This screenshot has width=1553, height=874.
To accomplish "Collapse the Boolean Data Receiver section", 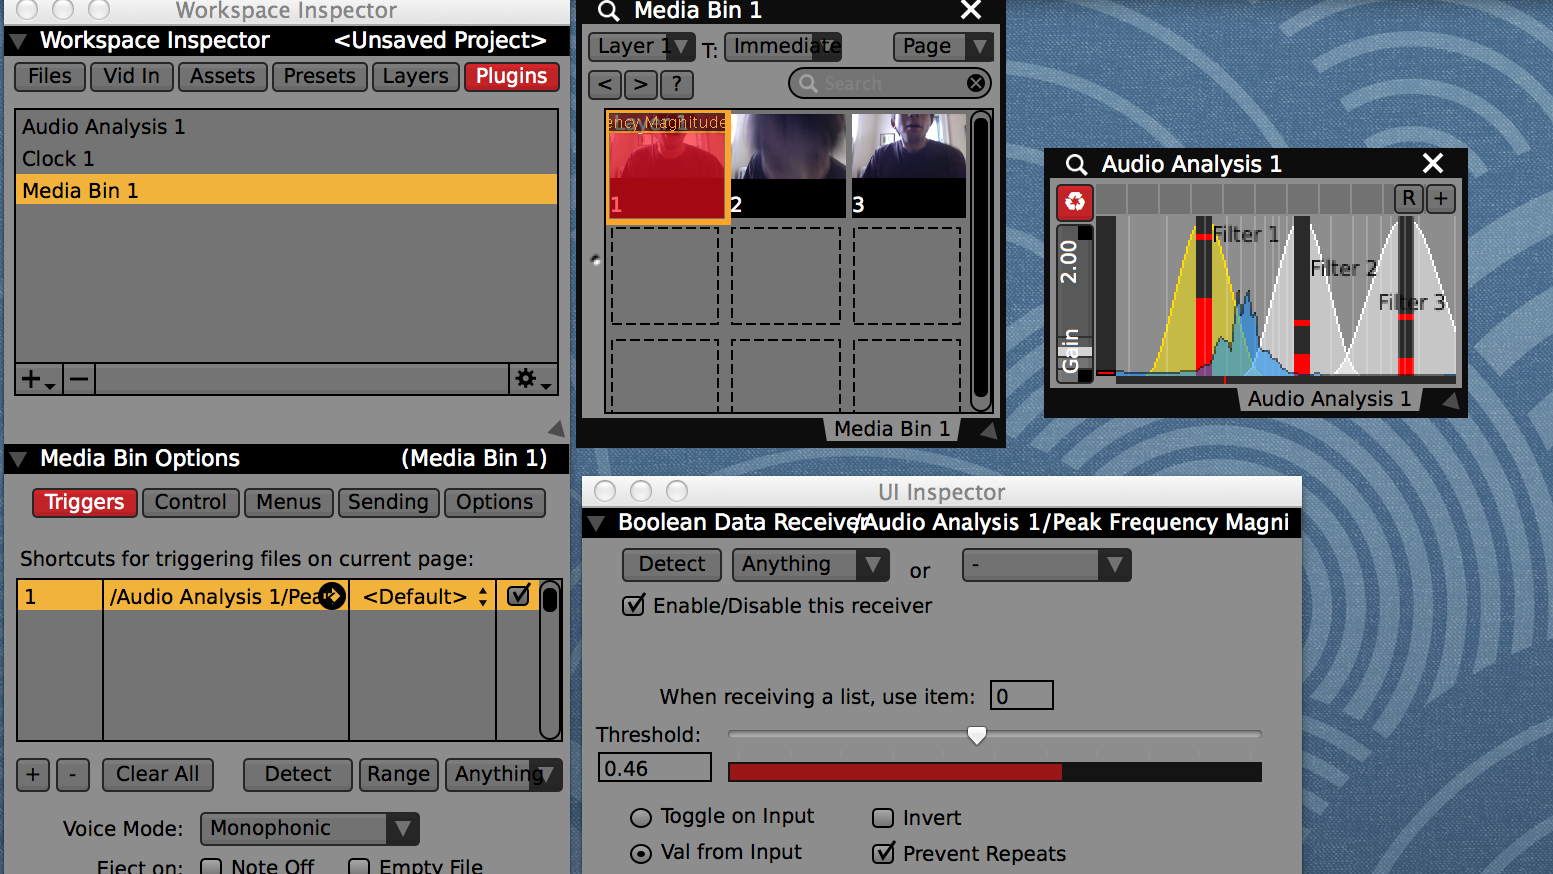I will (x=596, y=523).
